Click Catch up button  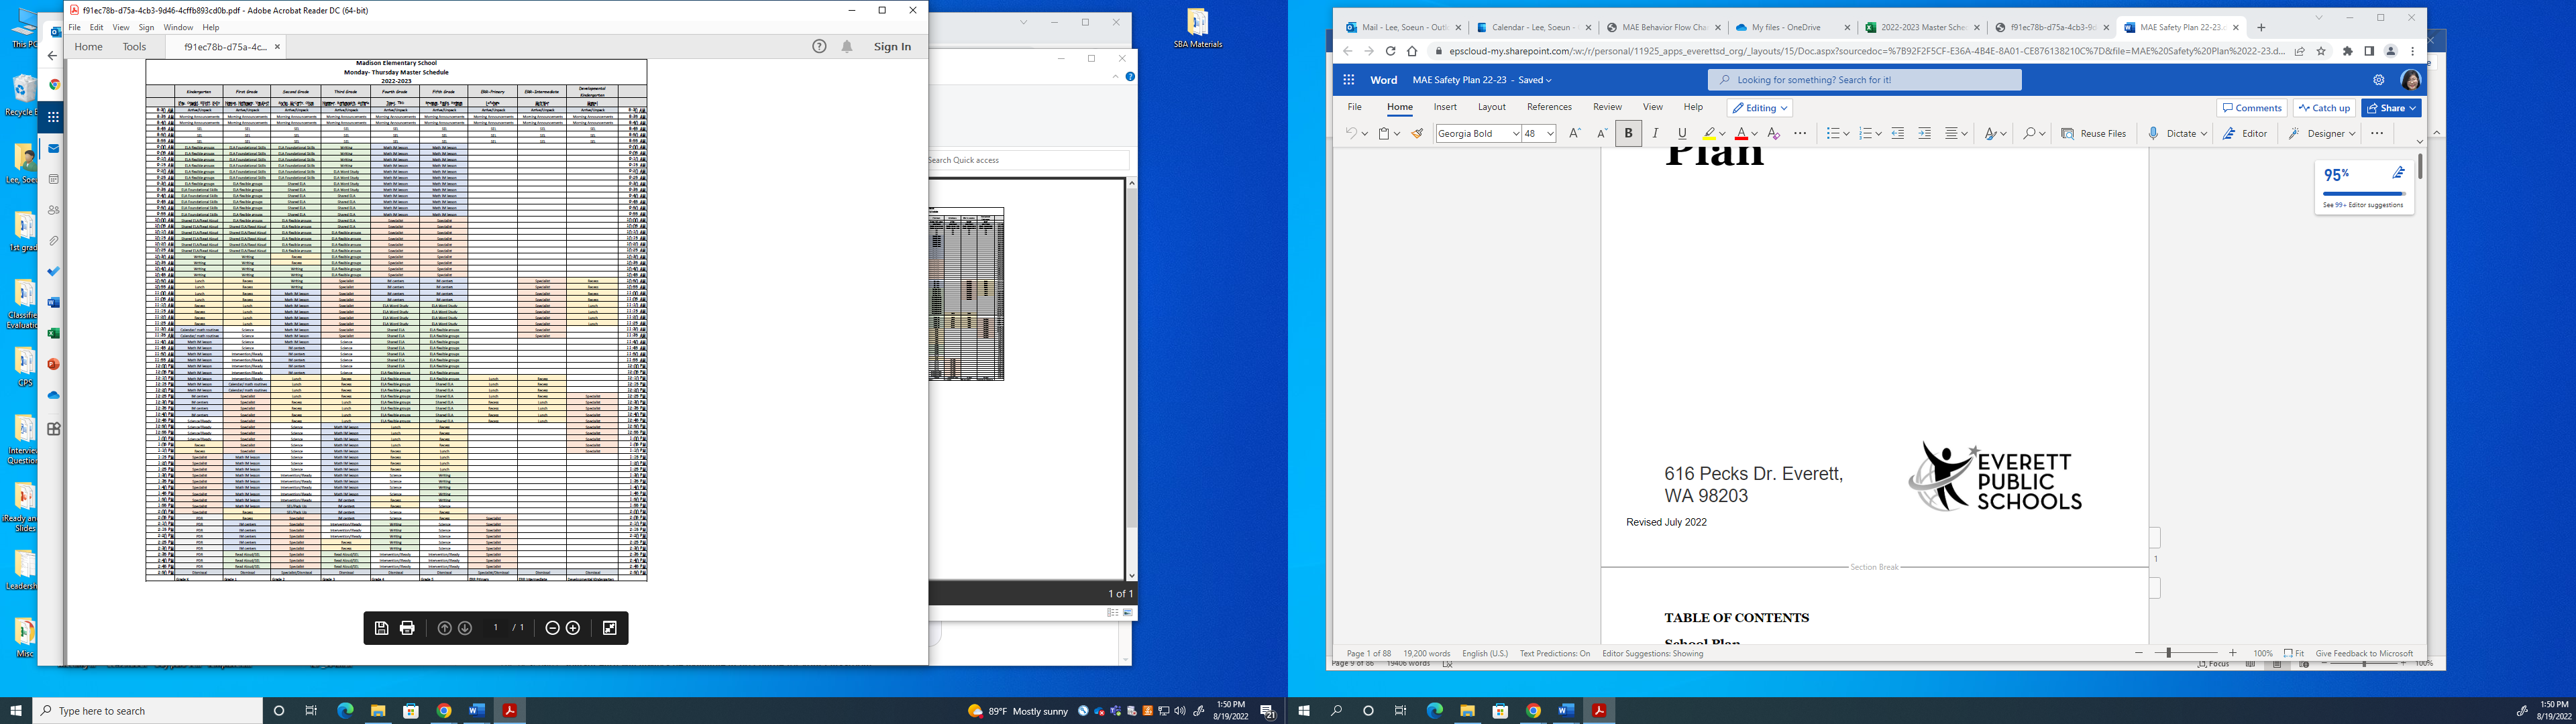click(2324, 108)
